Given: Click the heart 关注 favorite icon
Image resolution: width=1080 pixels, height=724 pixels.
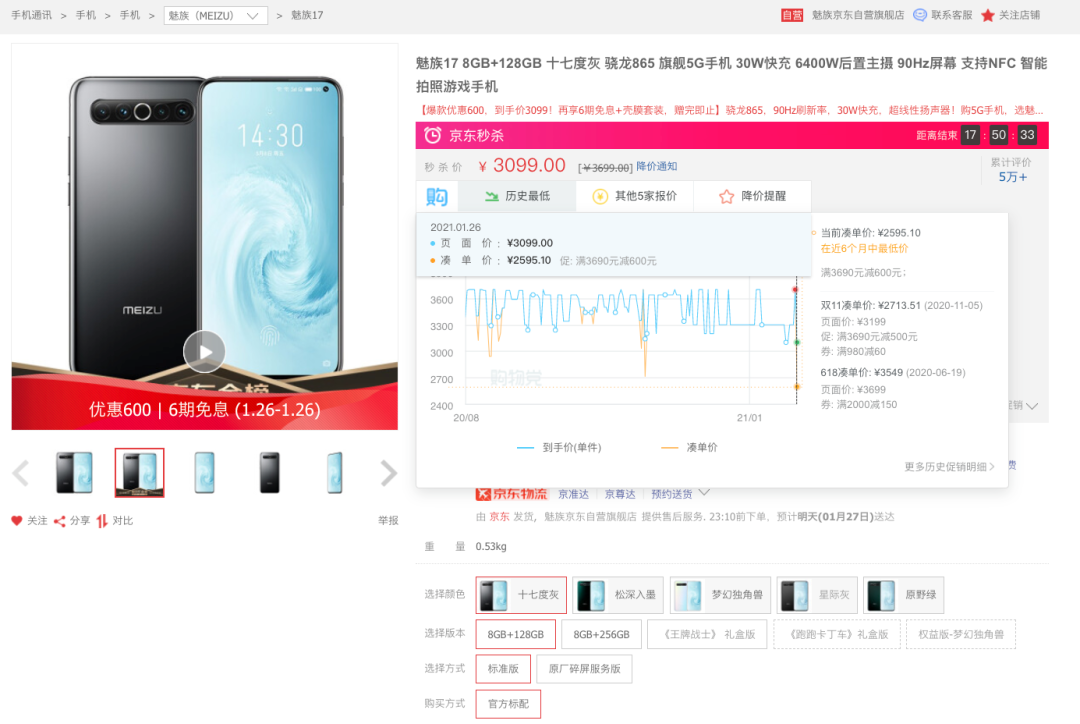Looking at the screenshot, I should coord(17,521).
